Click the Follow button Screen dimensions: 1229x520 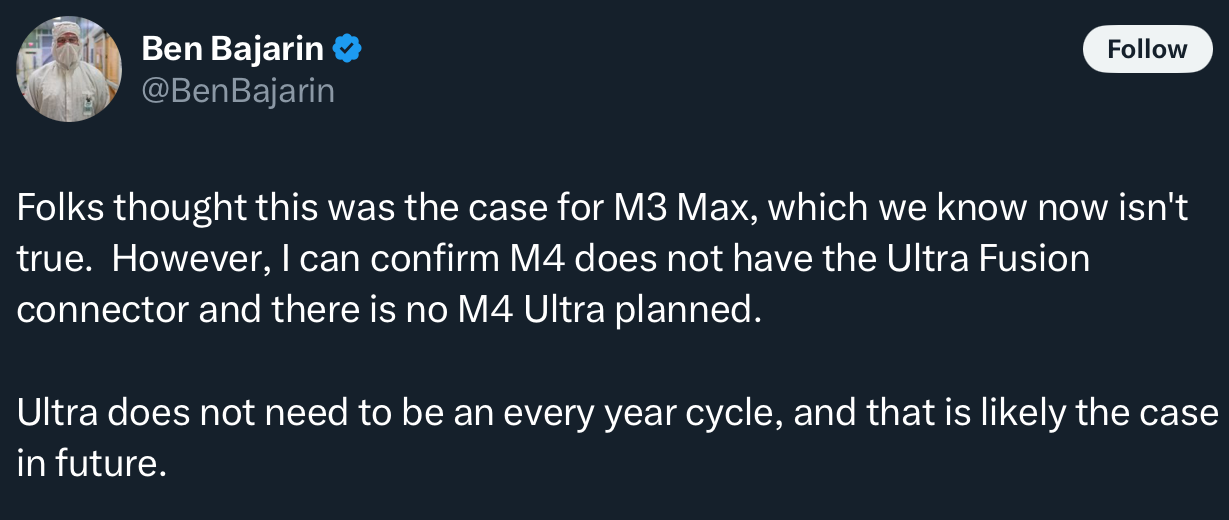(1147, 49)
